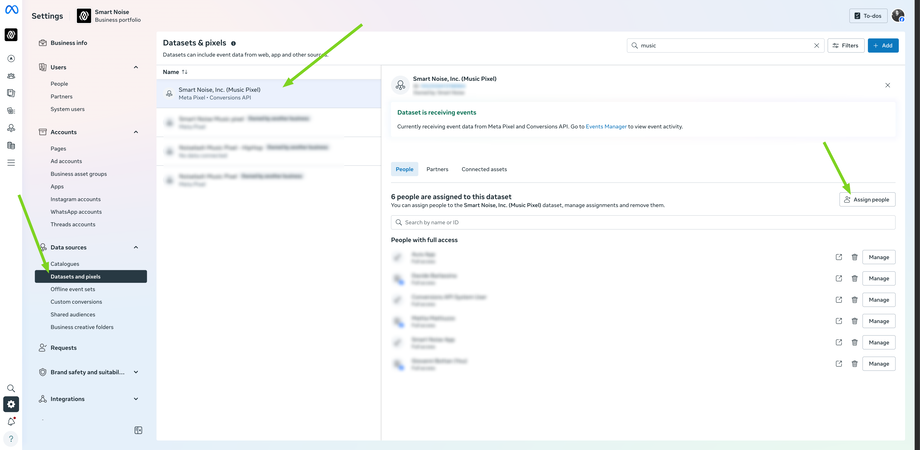
Task: Open the Smart Noise business switcher in left rail
Action: click(x=11, y=35)
